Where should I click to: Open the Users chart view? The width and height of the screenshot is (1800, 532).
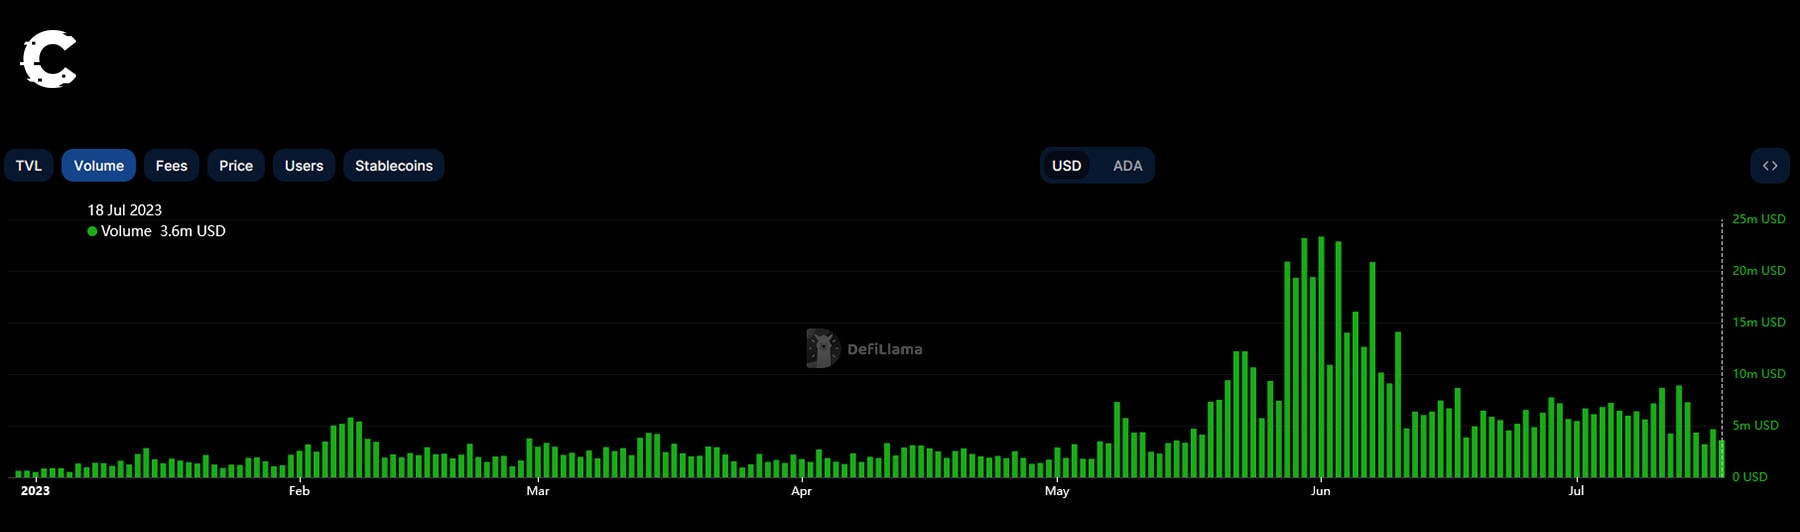pyautogui.click(x=304, y=166)
